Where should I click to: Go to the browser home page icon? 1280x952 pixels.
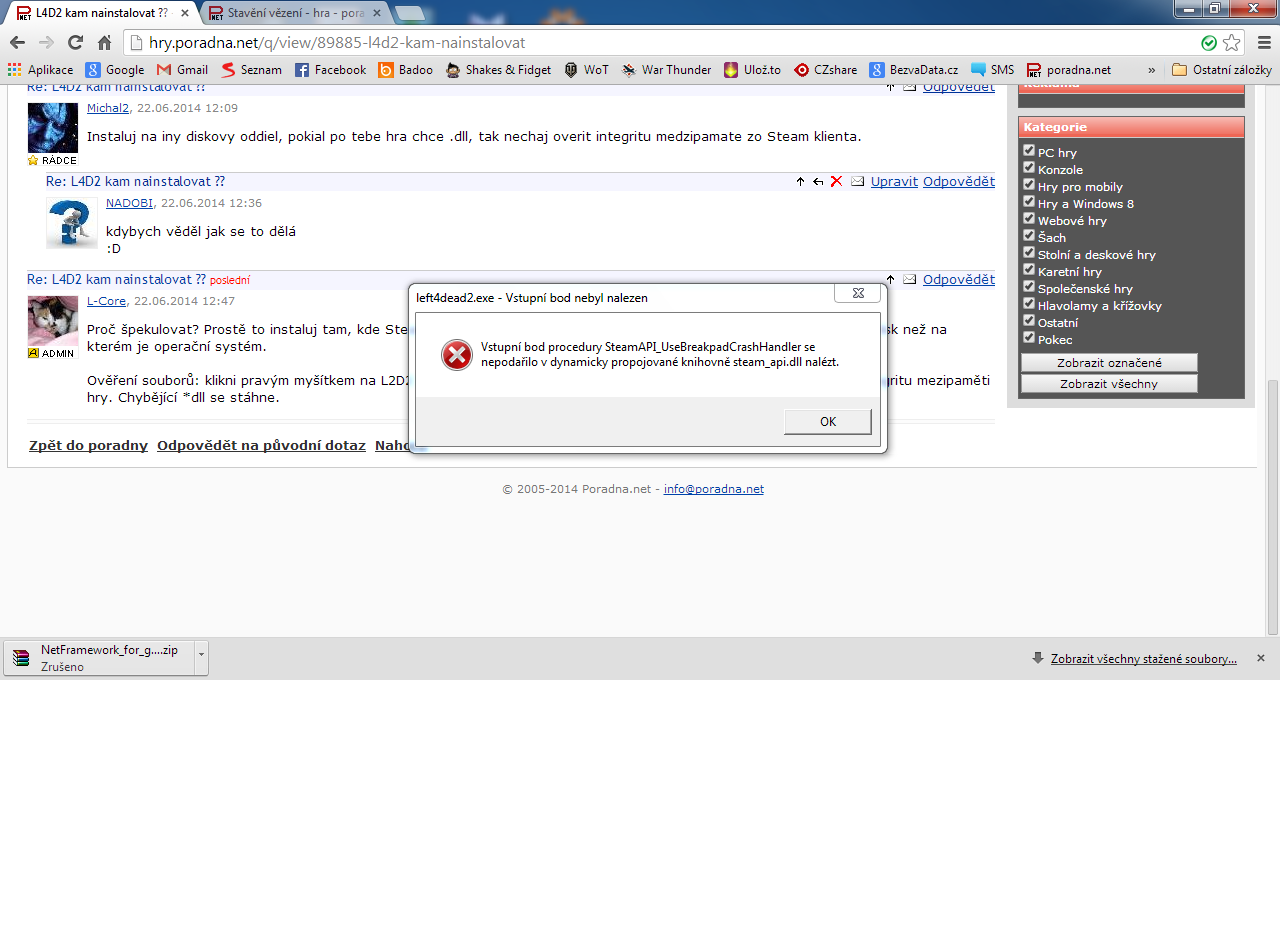coord(104,43)
